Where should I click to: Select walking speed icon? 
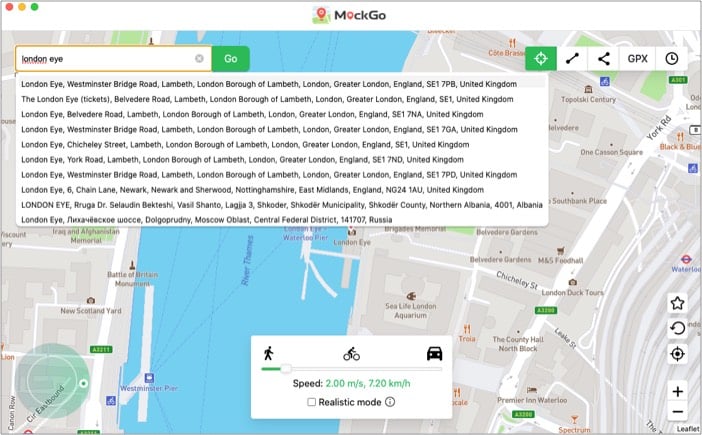(268, 353)
